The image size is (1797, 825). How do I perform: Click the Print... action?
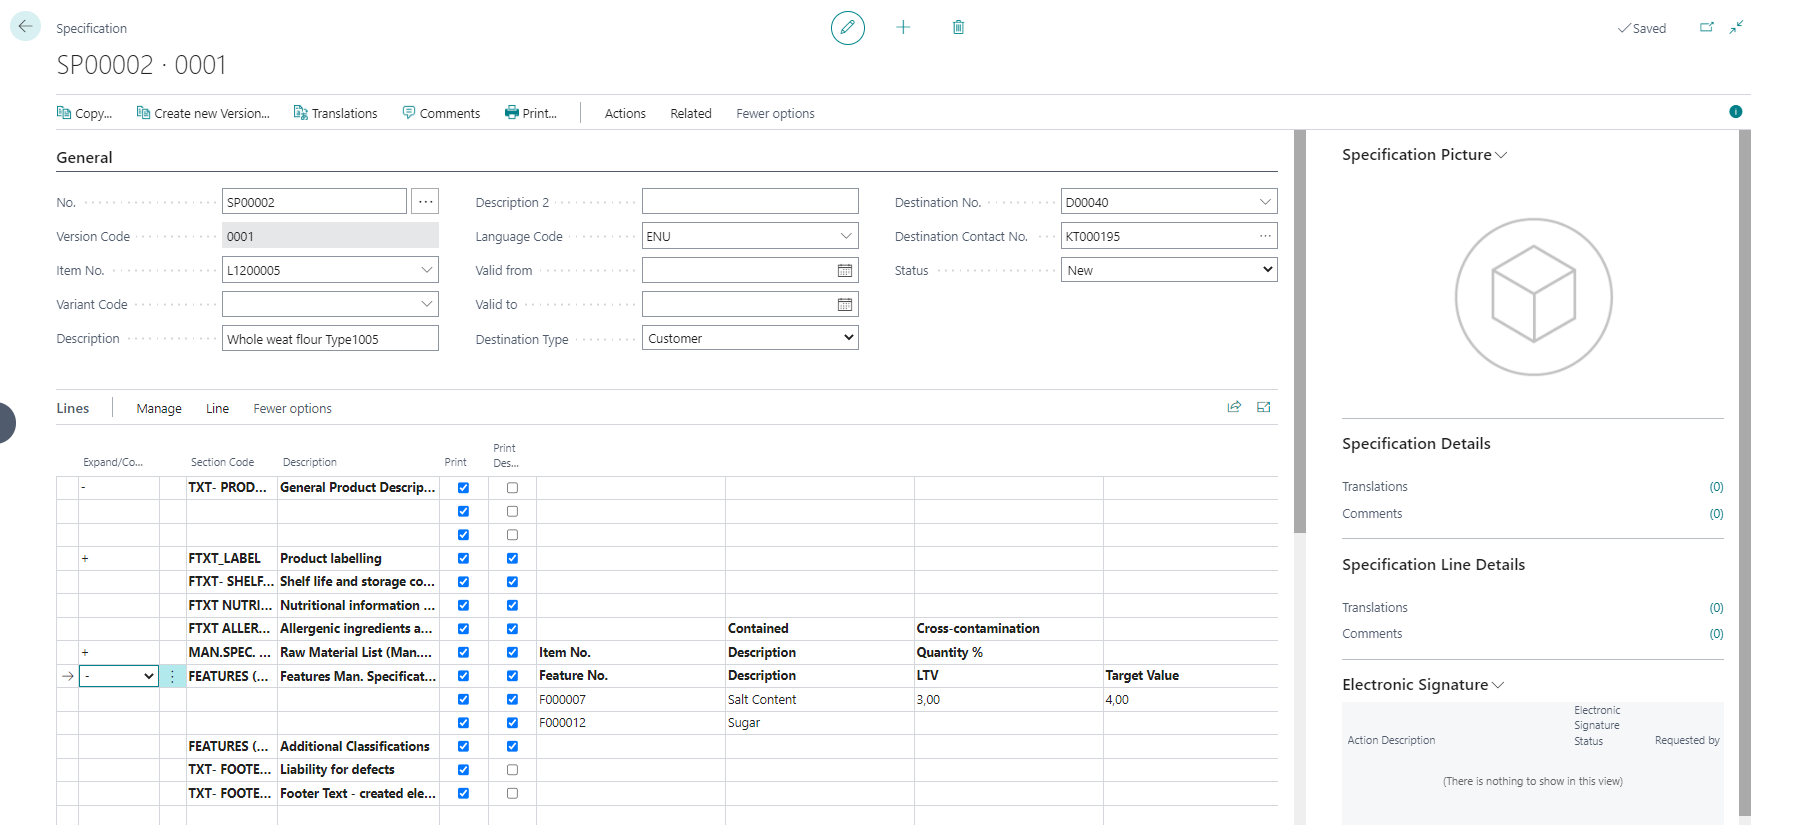(531, 113)
